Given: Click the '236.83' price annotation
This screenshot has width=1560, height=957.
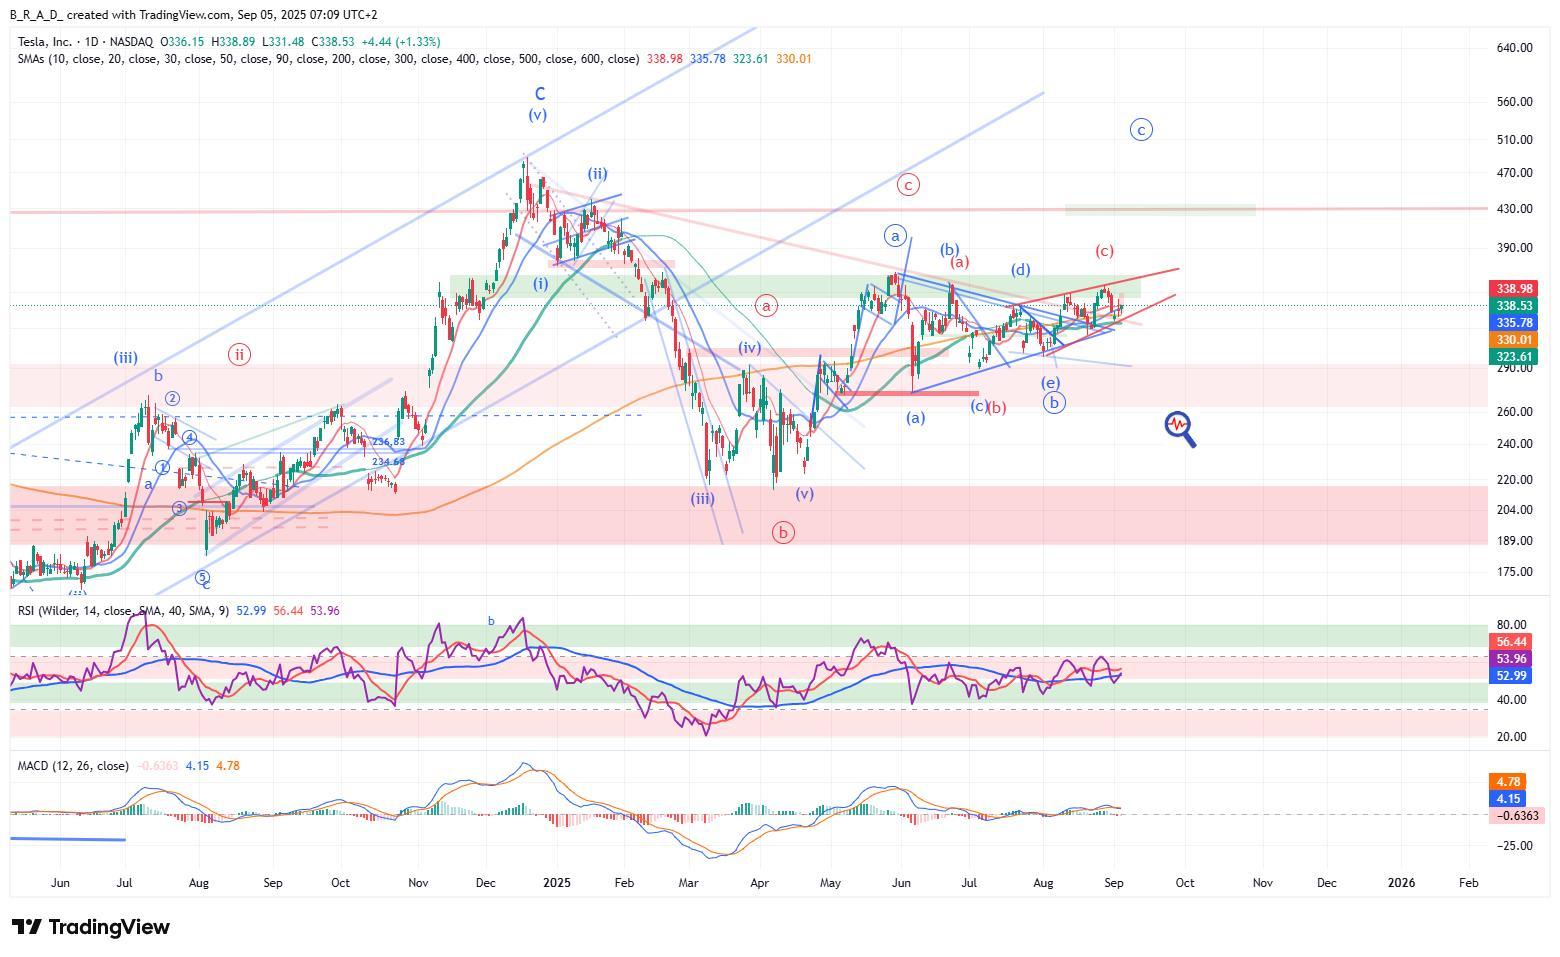Looking at the screenshot, I should pos(388,441).
